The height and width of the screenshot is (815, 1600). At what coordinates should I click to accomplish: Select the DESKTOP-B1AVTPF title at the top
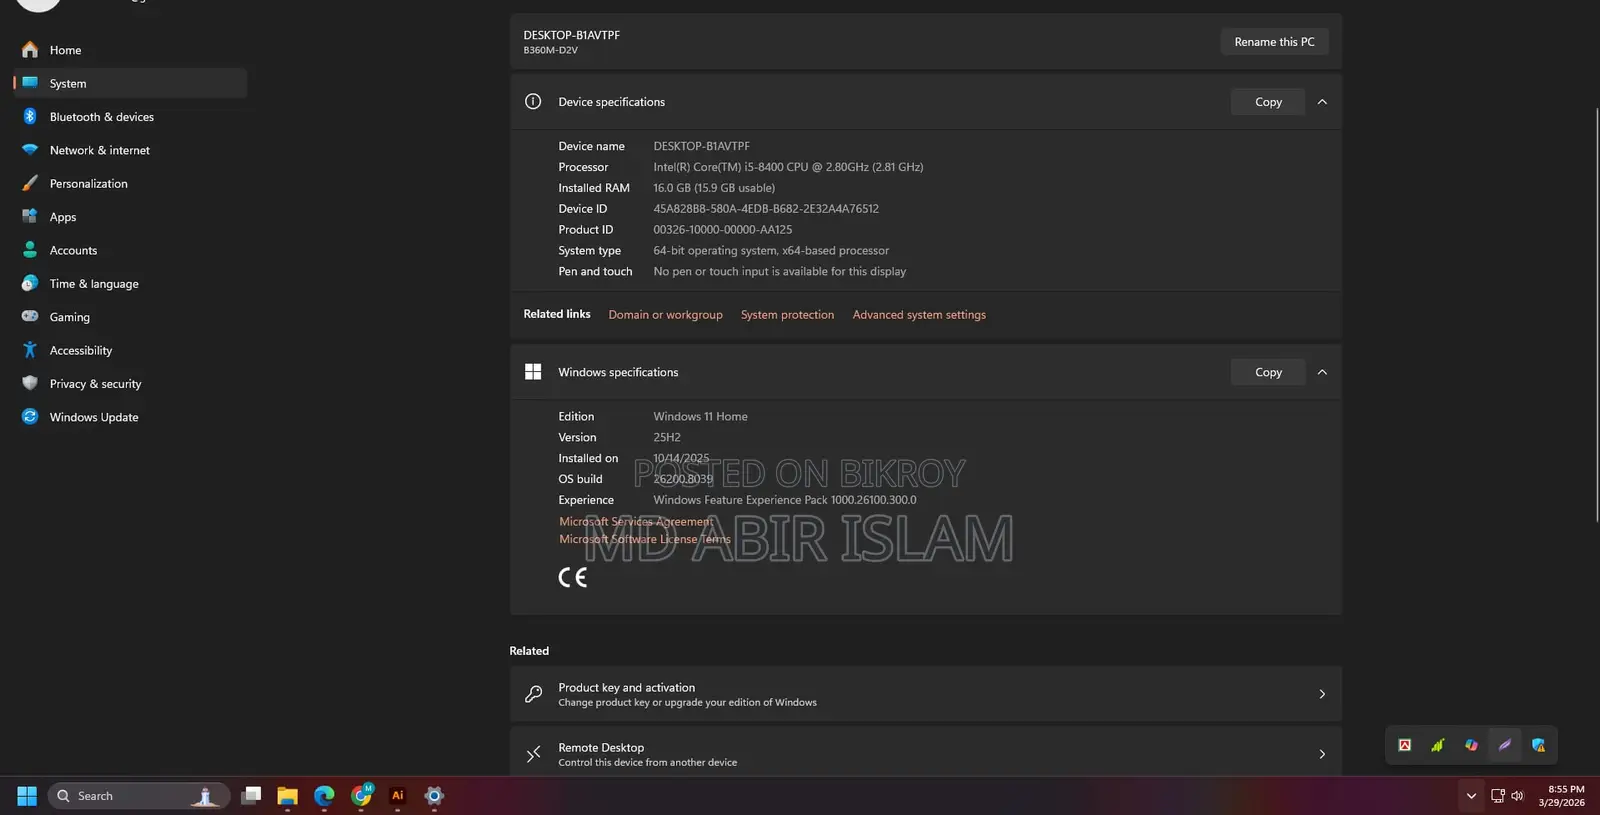pyautogui.click(x=572, y=35)
